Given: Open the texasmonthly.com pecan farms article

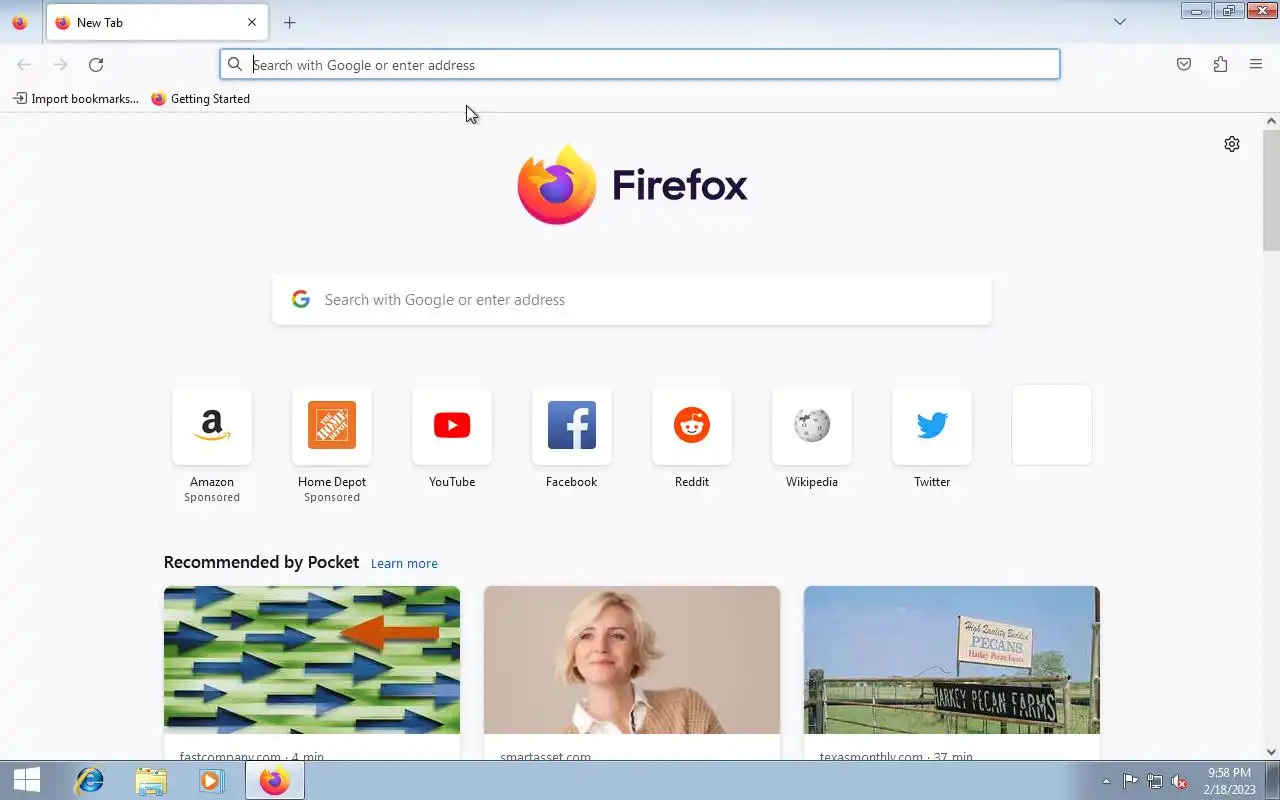Looking at the screenshot, I should coord(952,660).
